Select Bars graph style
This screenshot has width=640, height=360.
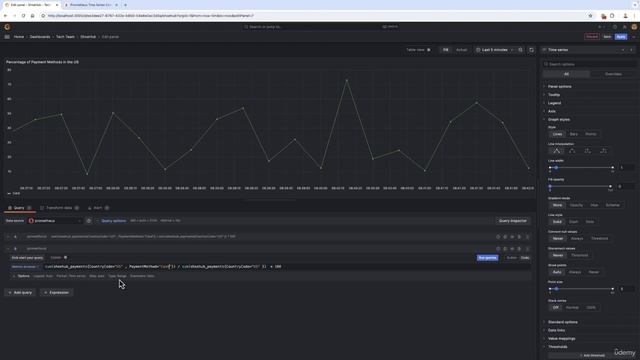573,134
